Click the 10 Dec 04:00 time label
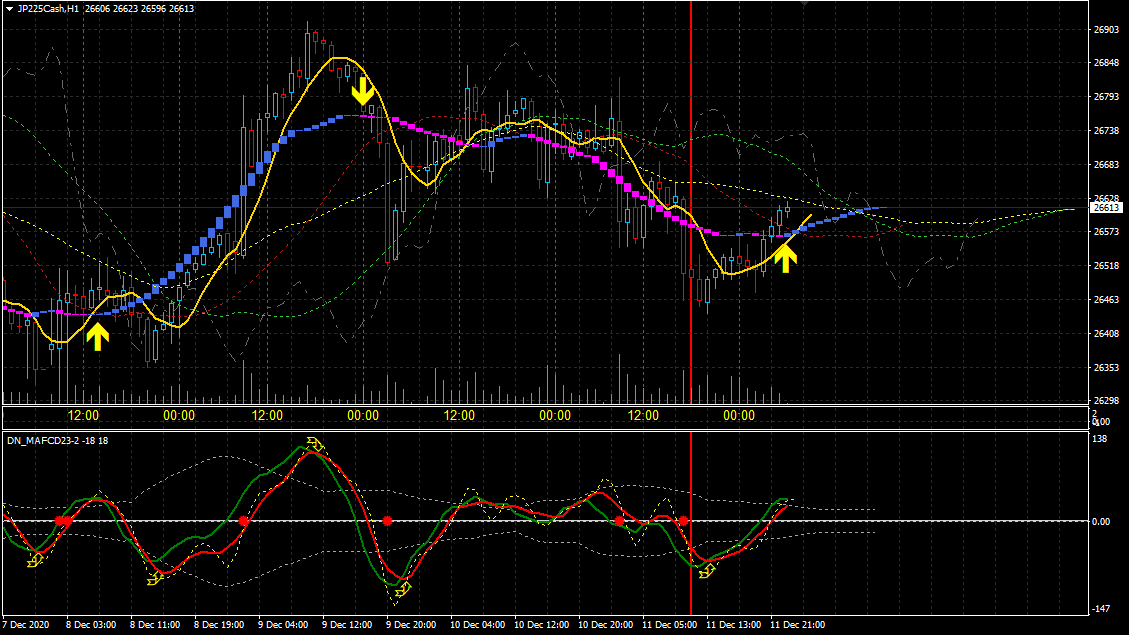Screen dimensions: 1129x635 [477, 624]
